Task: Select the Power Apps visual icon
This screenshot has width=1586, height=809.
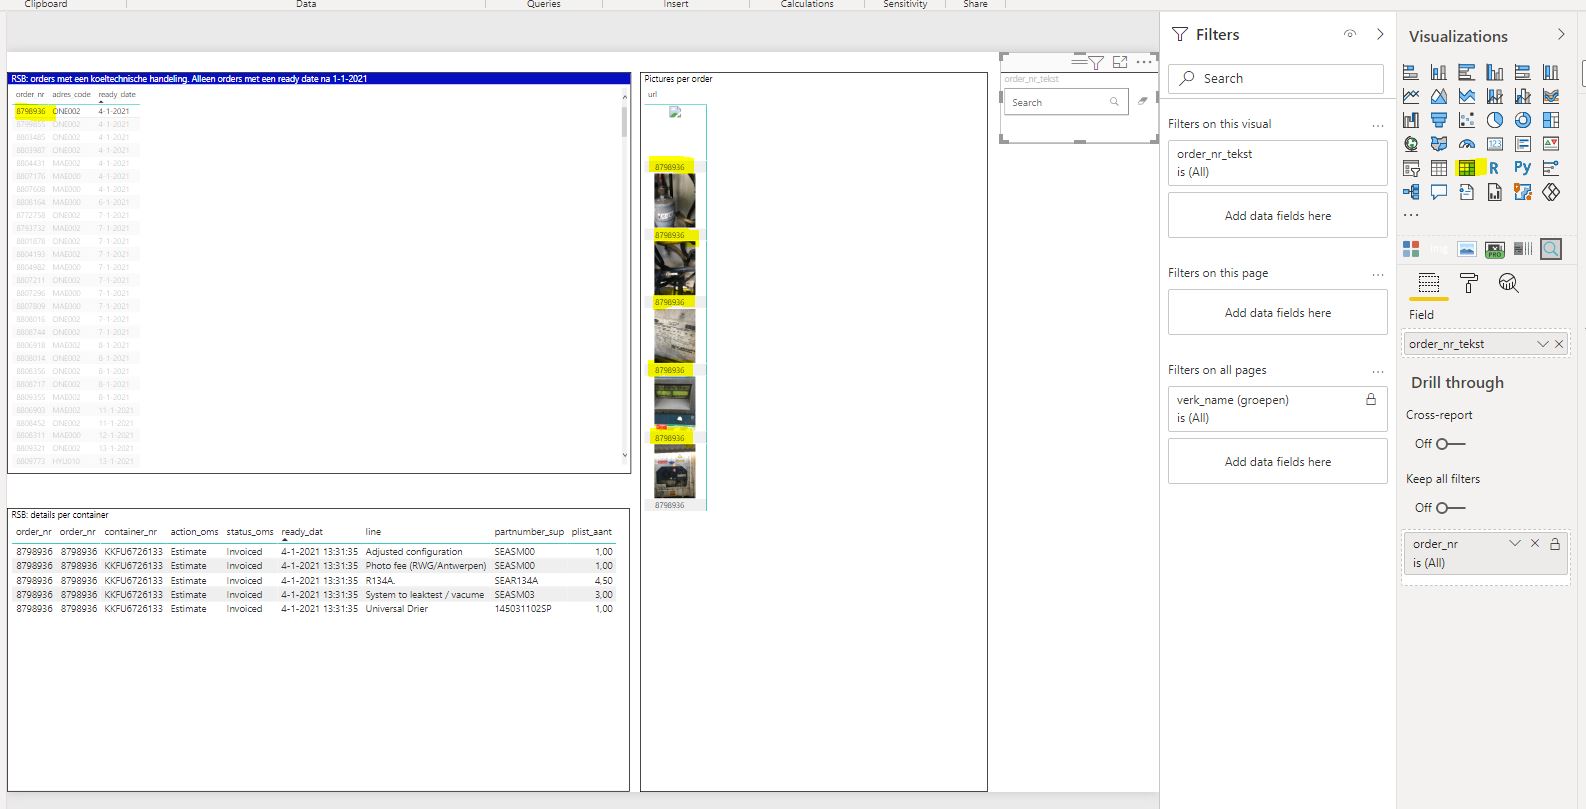Action: [1551, 192]
